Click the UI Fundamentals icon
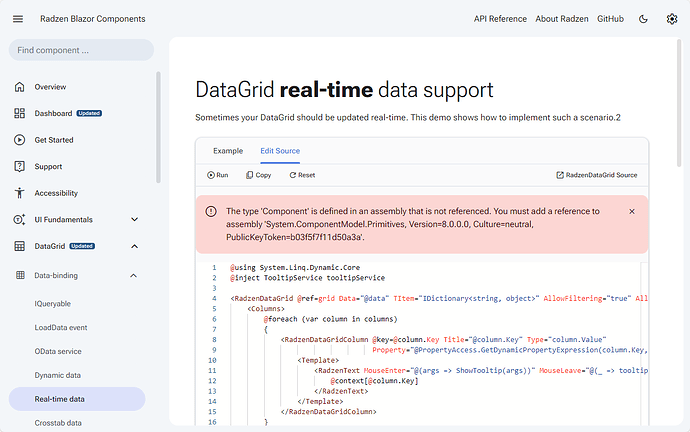The width and height of the screenshot is (690, 432). coord(19,220)
